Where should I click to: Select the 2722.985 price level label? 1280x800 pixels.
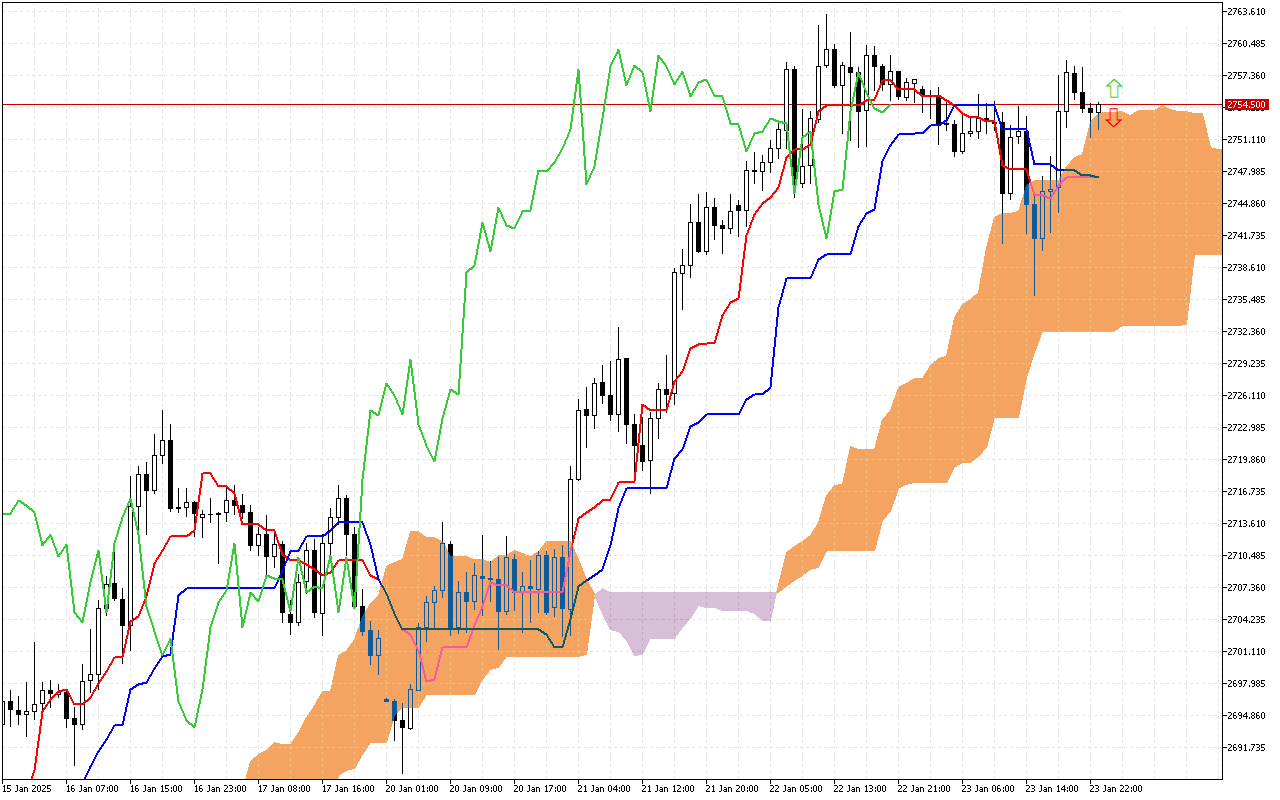coord(1247,428)
